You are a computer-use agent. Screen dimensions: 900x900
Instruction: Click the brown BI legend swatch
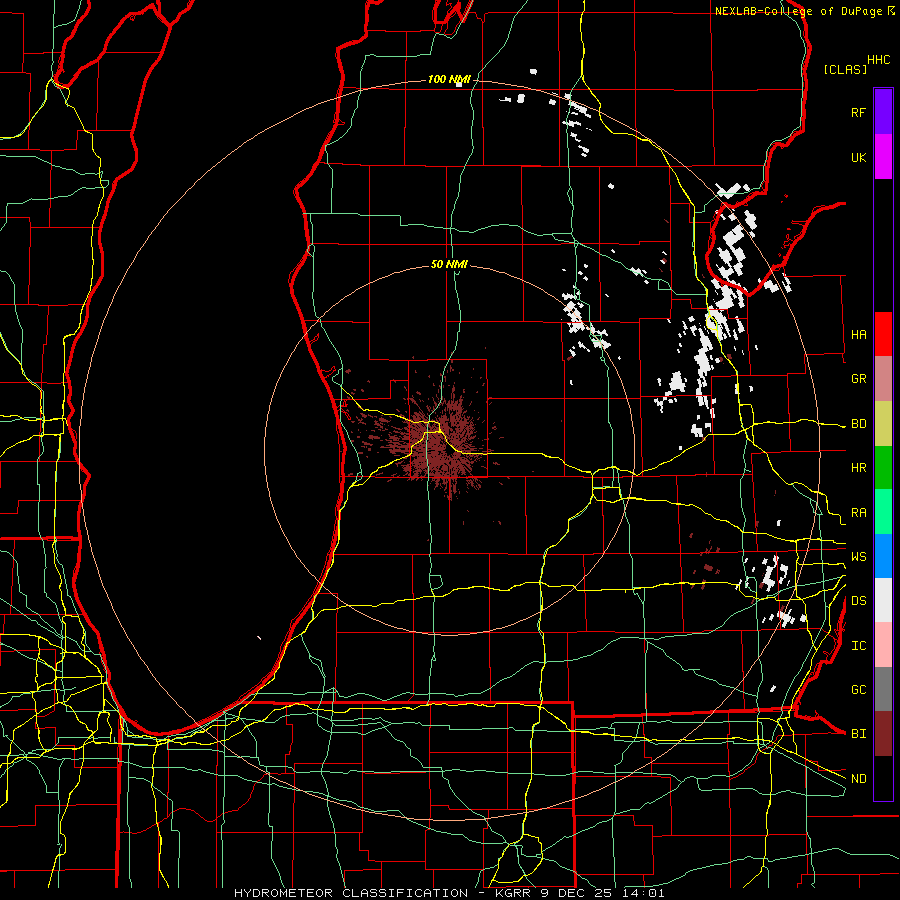click(883, 734)
